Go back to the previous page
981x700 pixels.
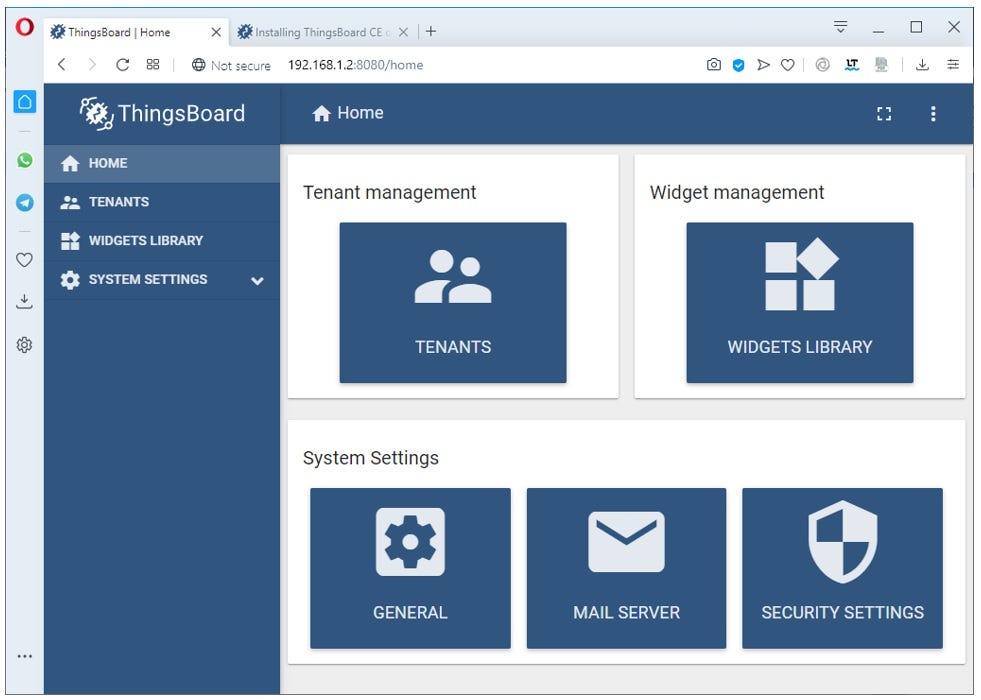click(x=62, y=64)
